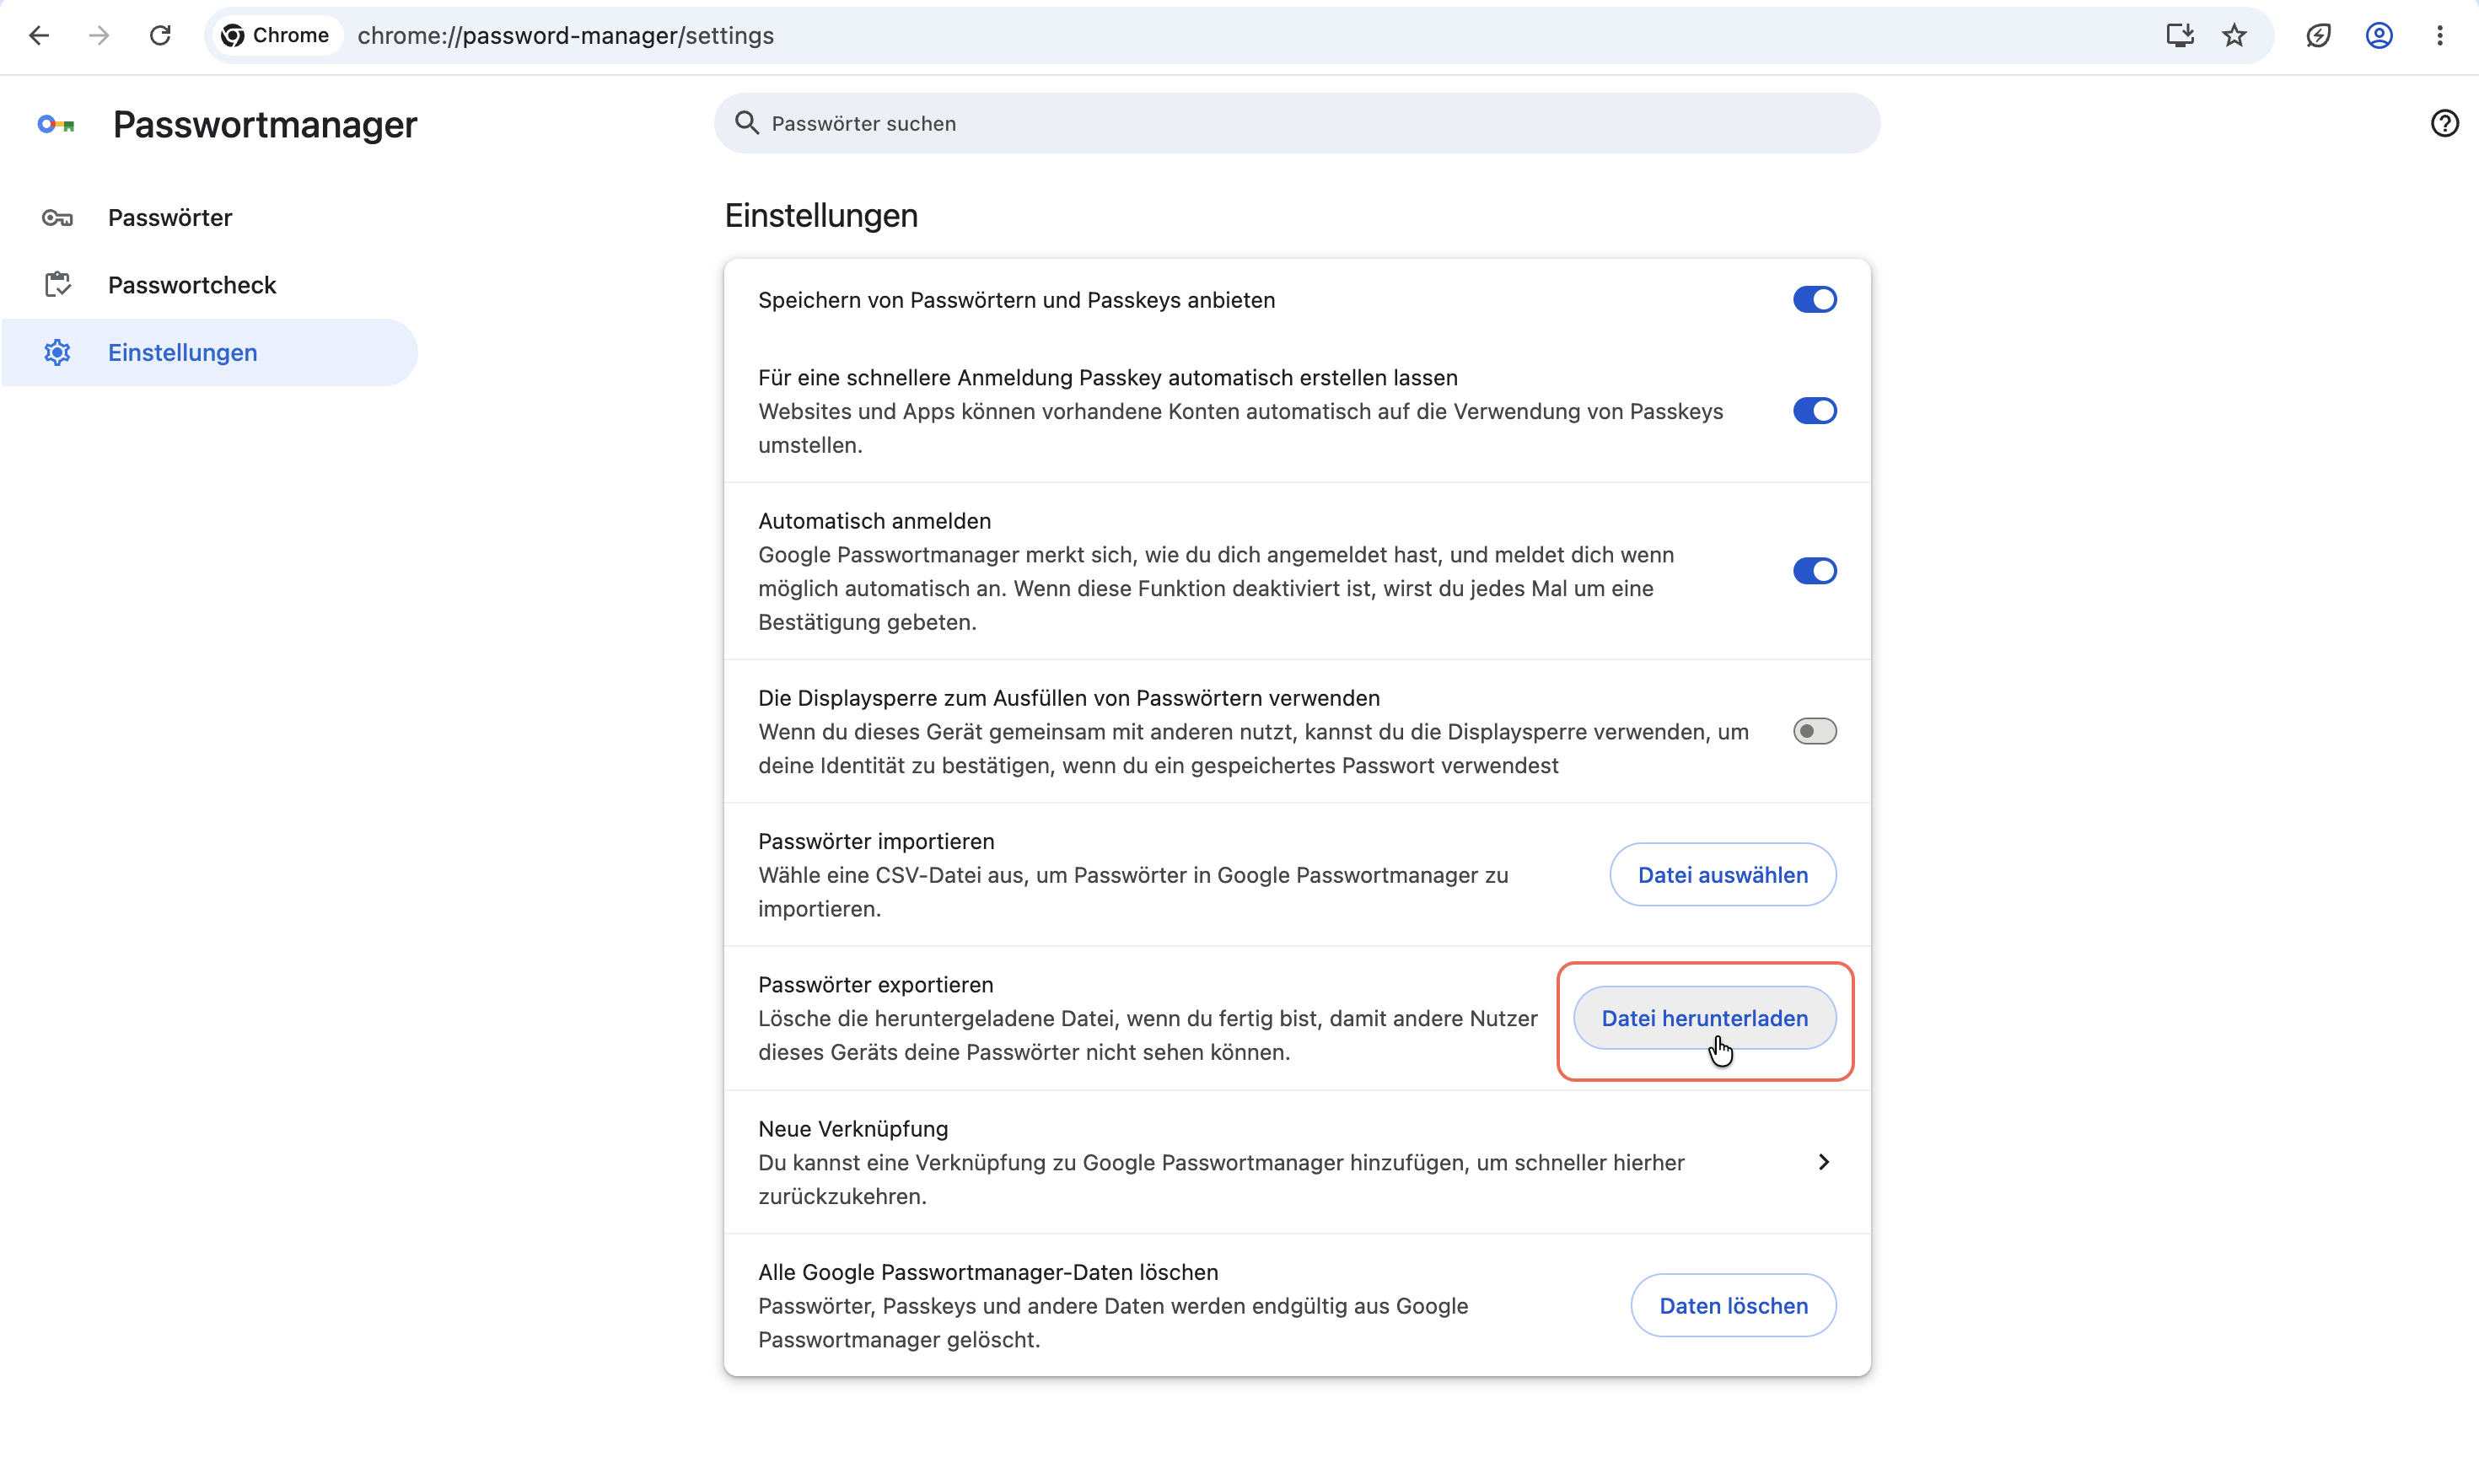
Task: Click the Datei auswählen button
Action: [x=1722, y=875]
